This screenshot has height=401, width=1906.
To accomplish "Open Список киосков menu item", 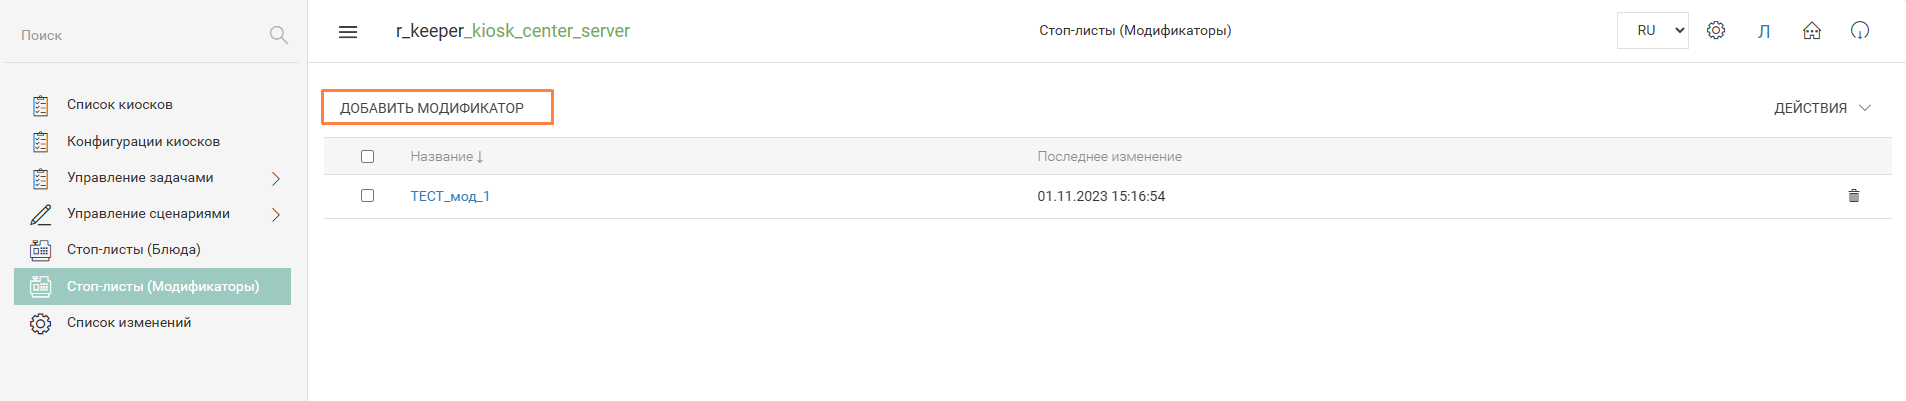I will pos(120,105).
